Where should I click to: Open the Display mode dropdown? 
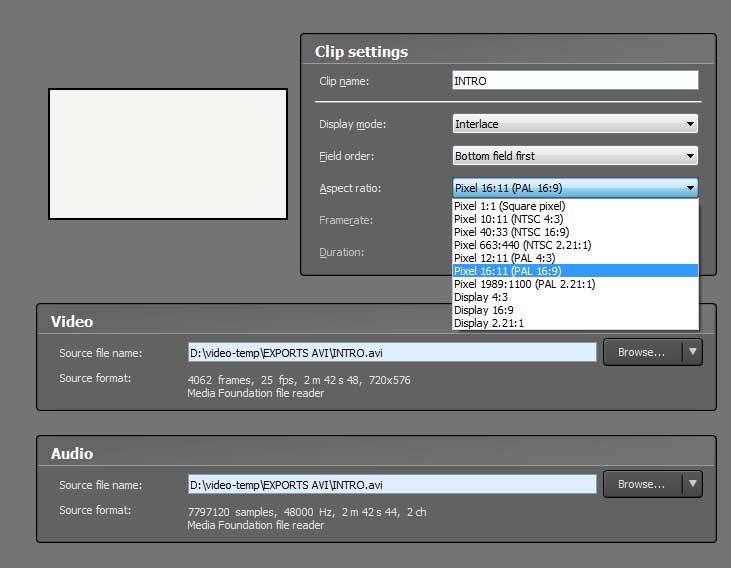pos(575,124)
